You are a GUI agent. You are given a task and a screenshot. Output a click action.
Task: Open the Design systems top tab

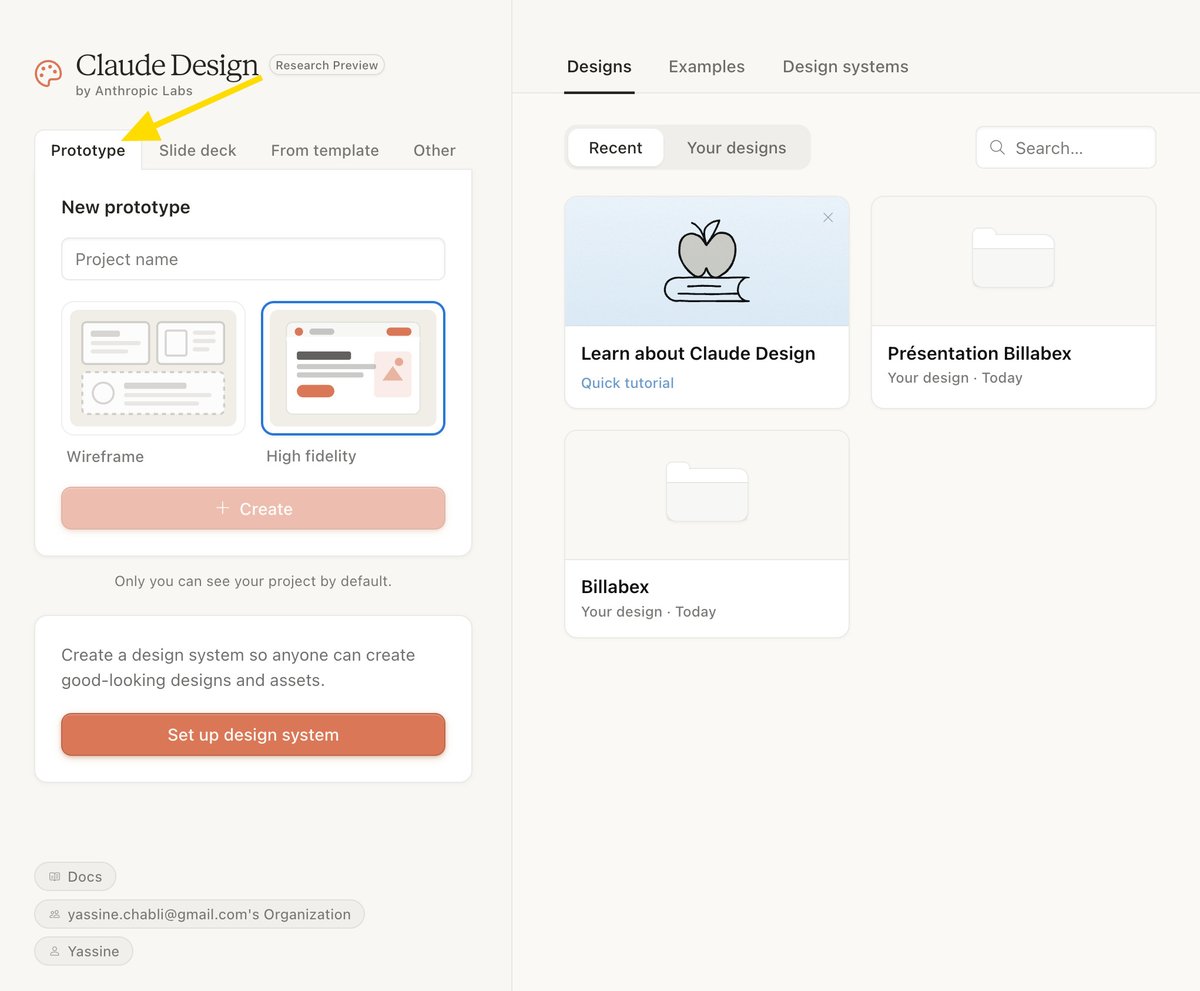(845, 67)
